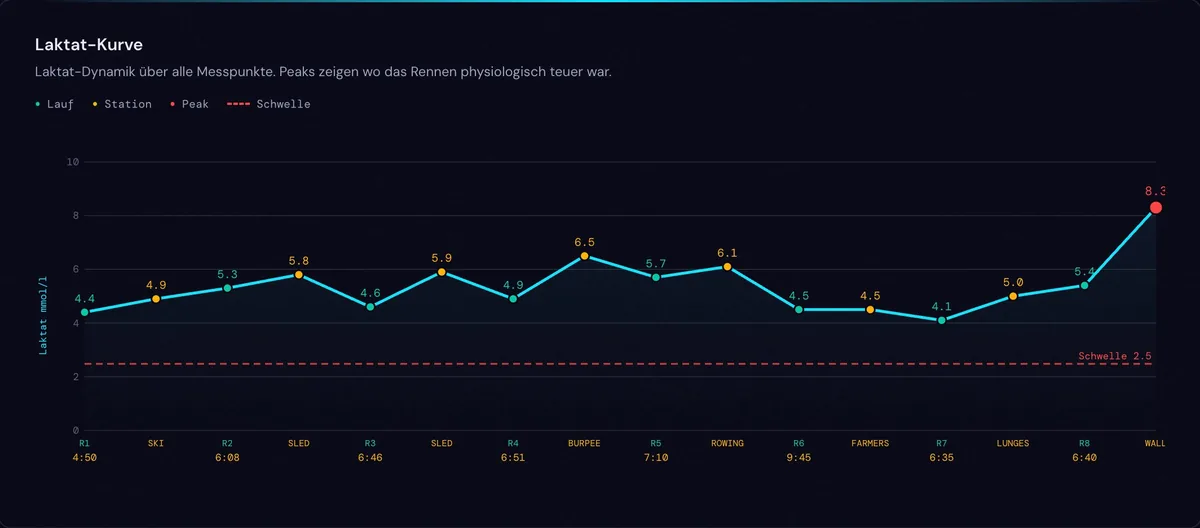Screen dimensions: 1200x528
Task: Click the WALL x-axis label
Action: (x=1155, y=443)
